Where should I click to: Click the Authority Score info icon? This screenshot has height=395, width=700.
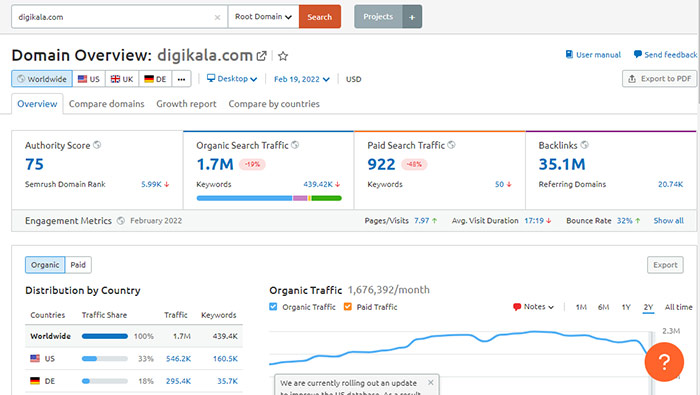pos(97,145)
